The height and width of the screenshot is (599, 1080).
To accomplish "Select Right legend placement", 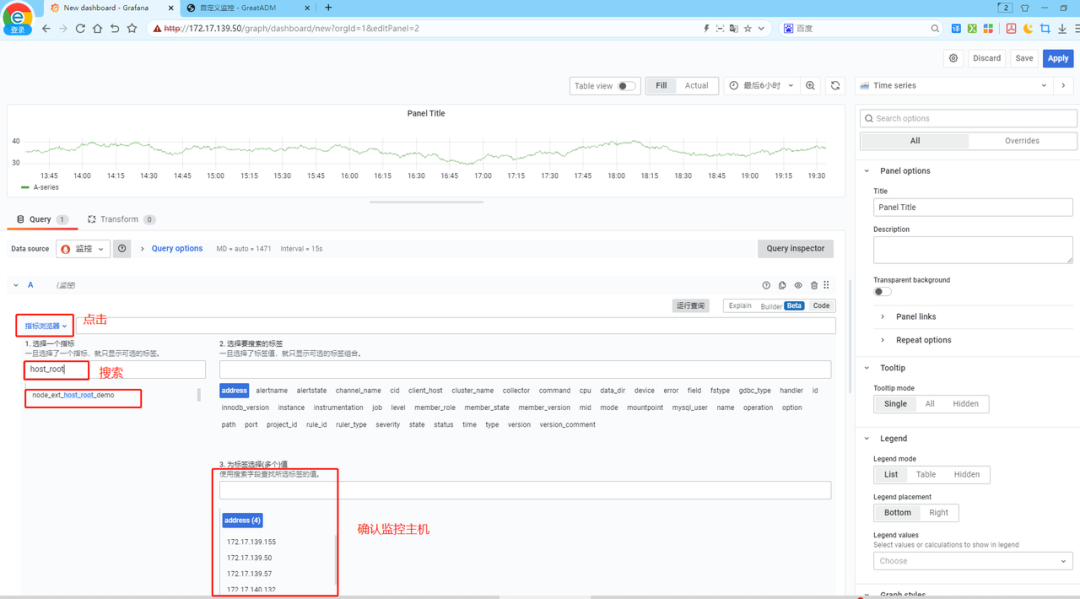I will (938, 512).
